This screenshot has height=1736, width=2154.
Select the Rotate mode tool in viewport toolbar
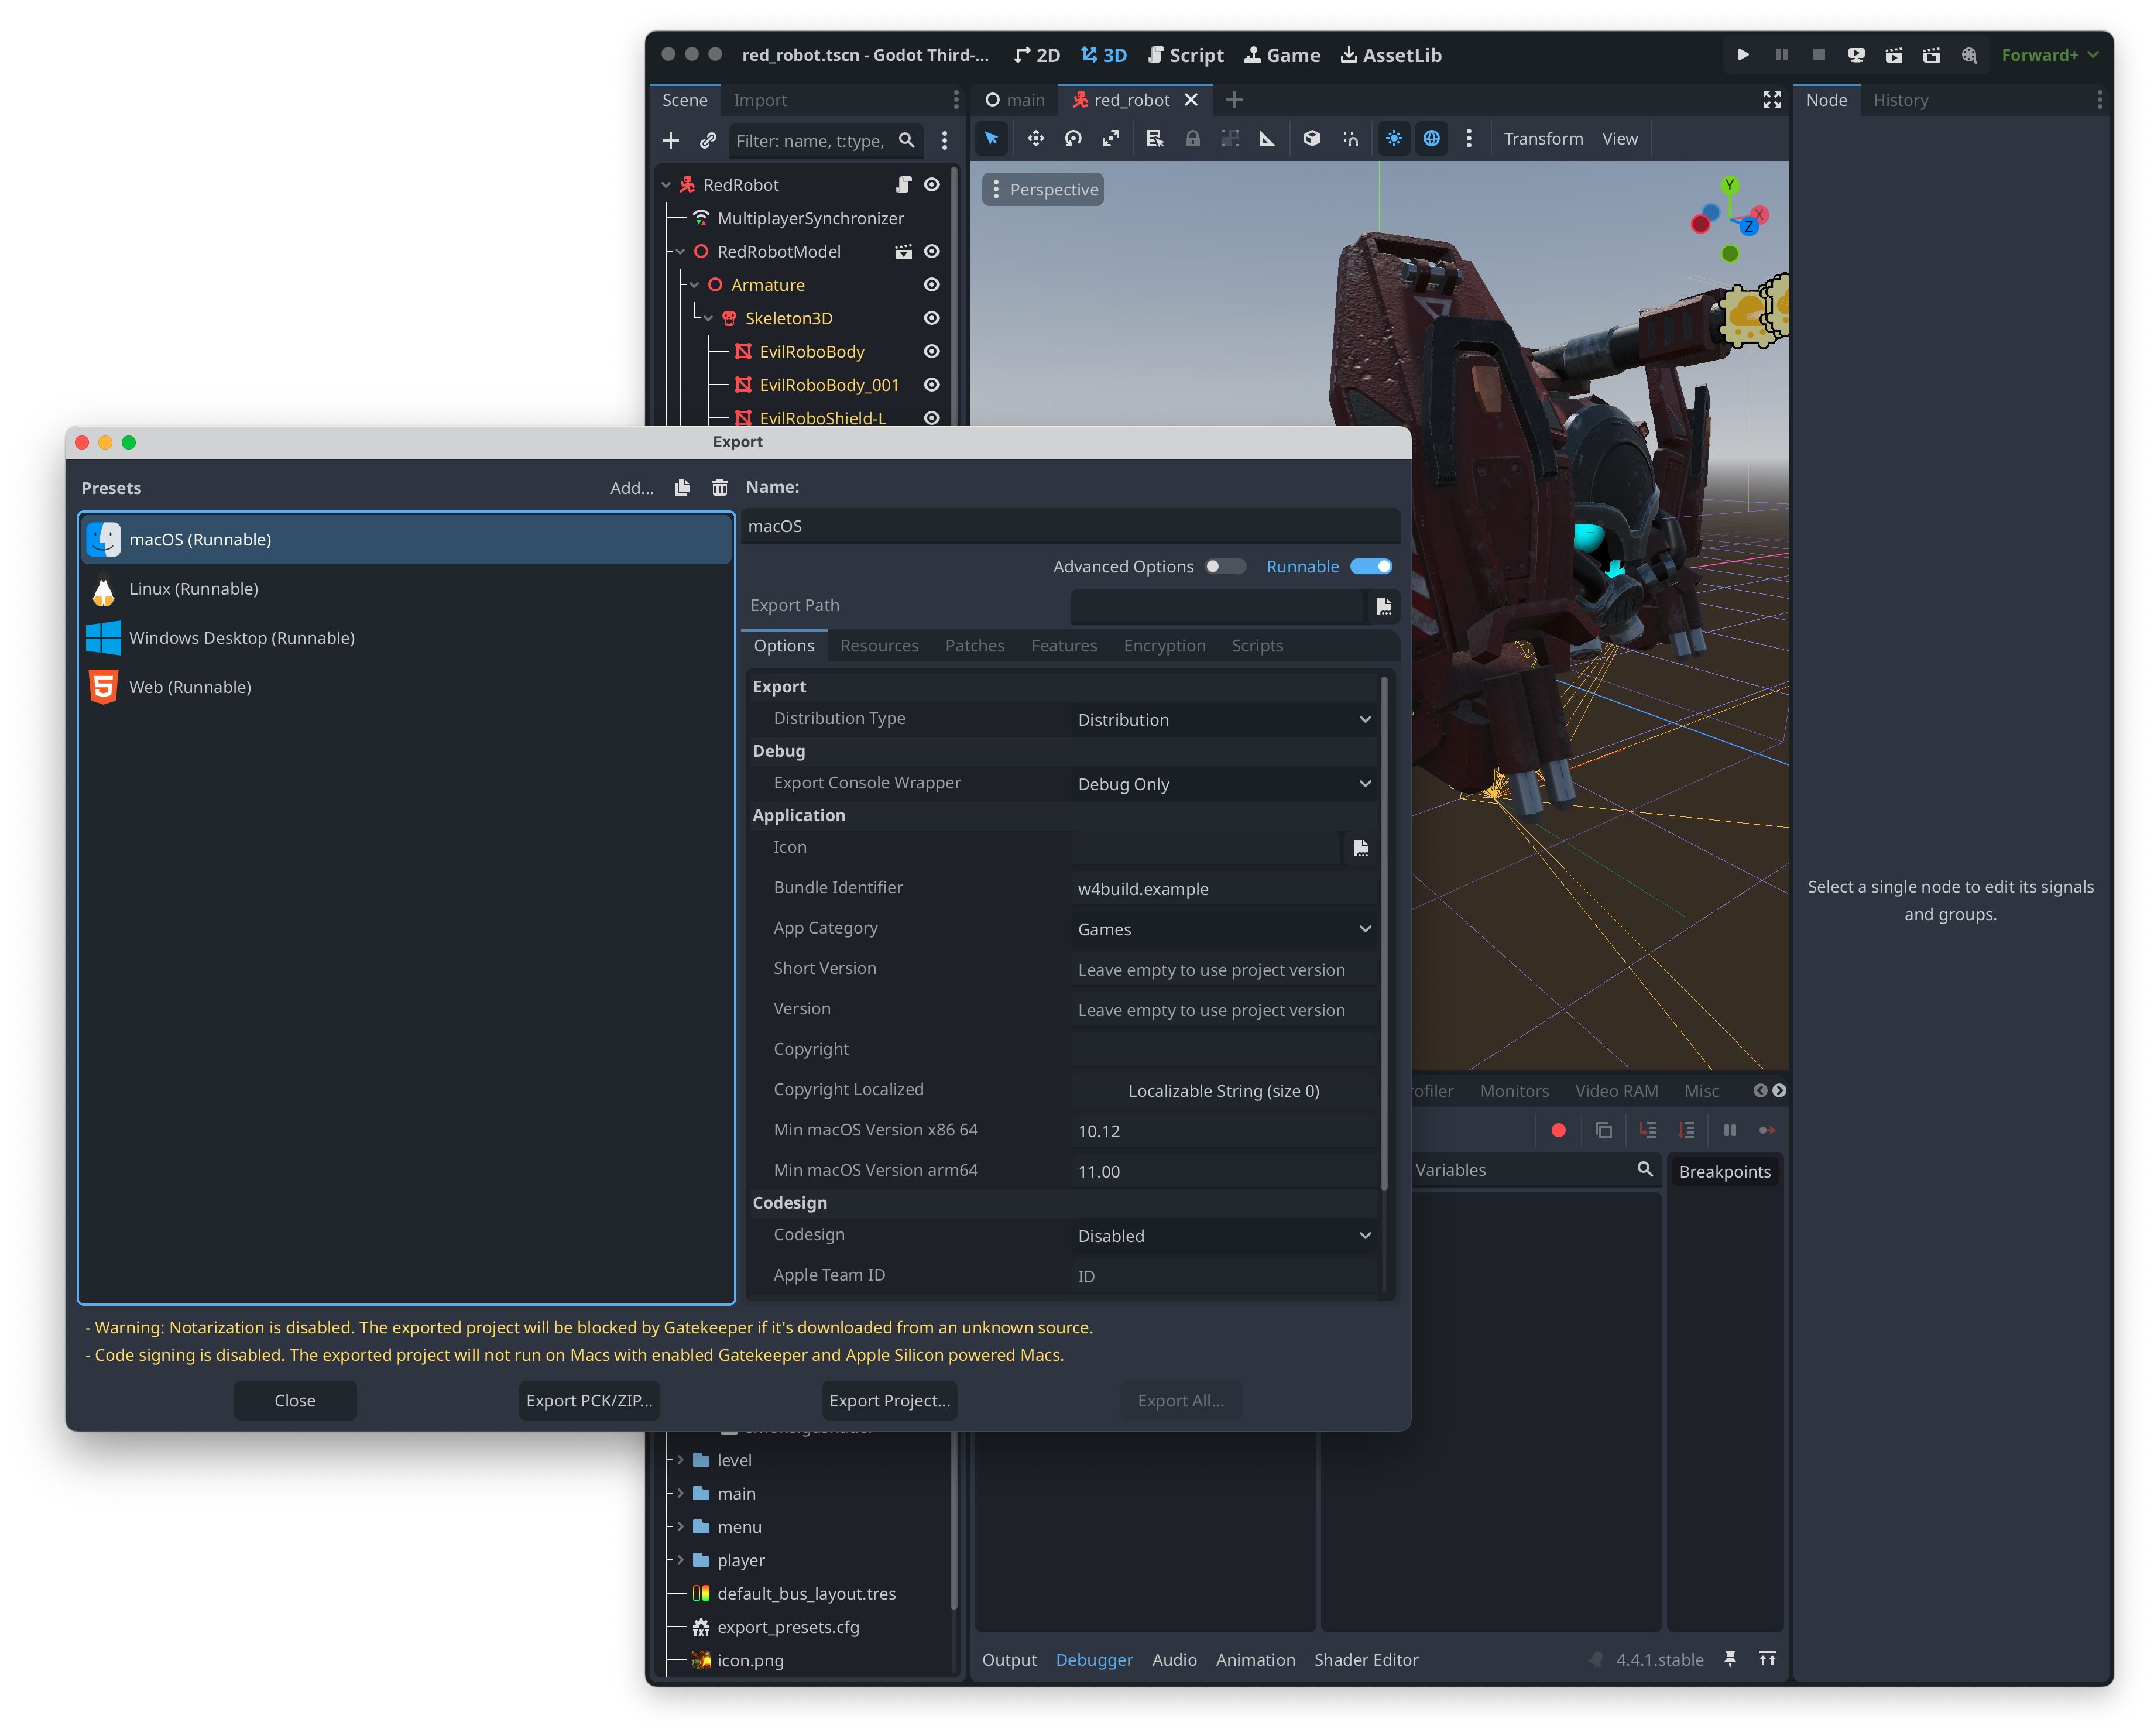(1073, 139)
